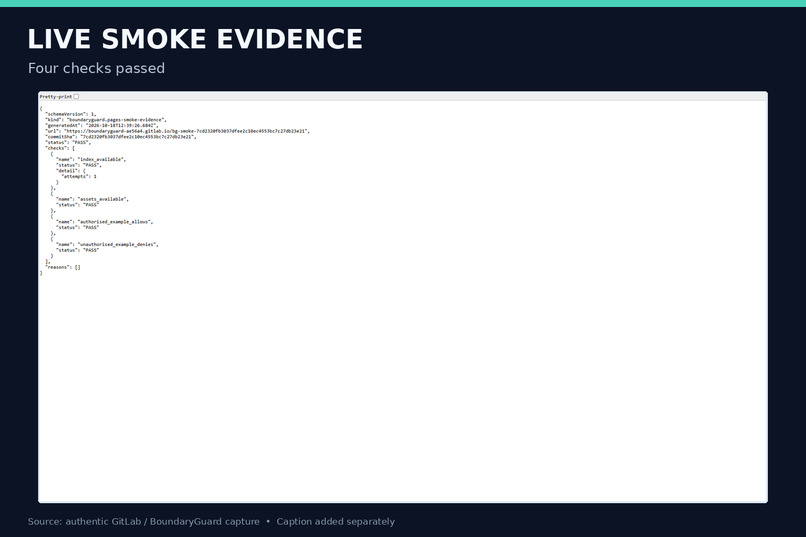Click the "detail": { line
The height and width of the screenshot is (537, 806).
(71, 171)
